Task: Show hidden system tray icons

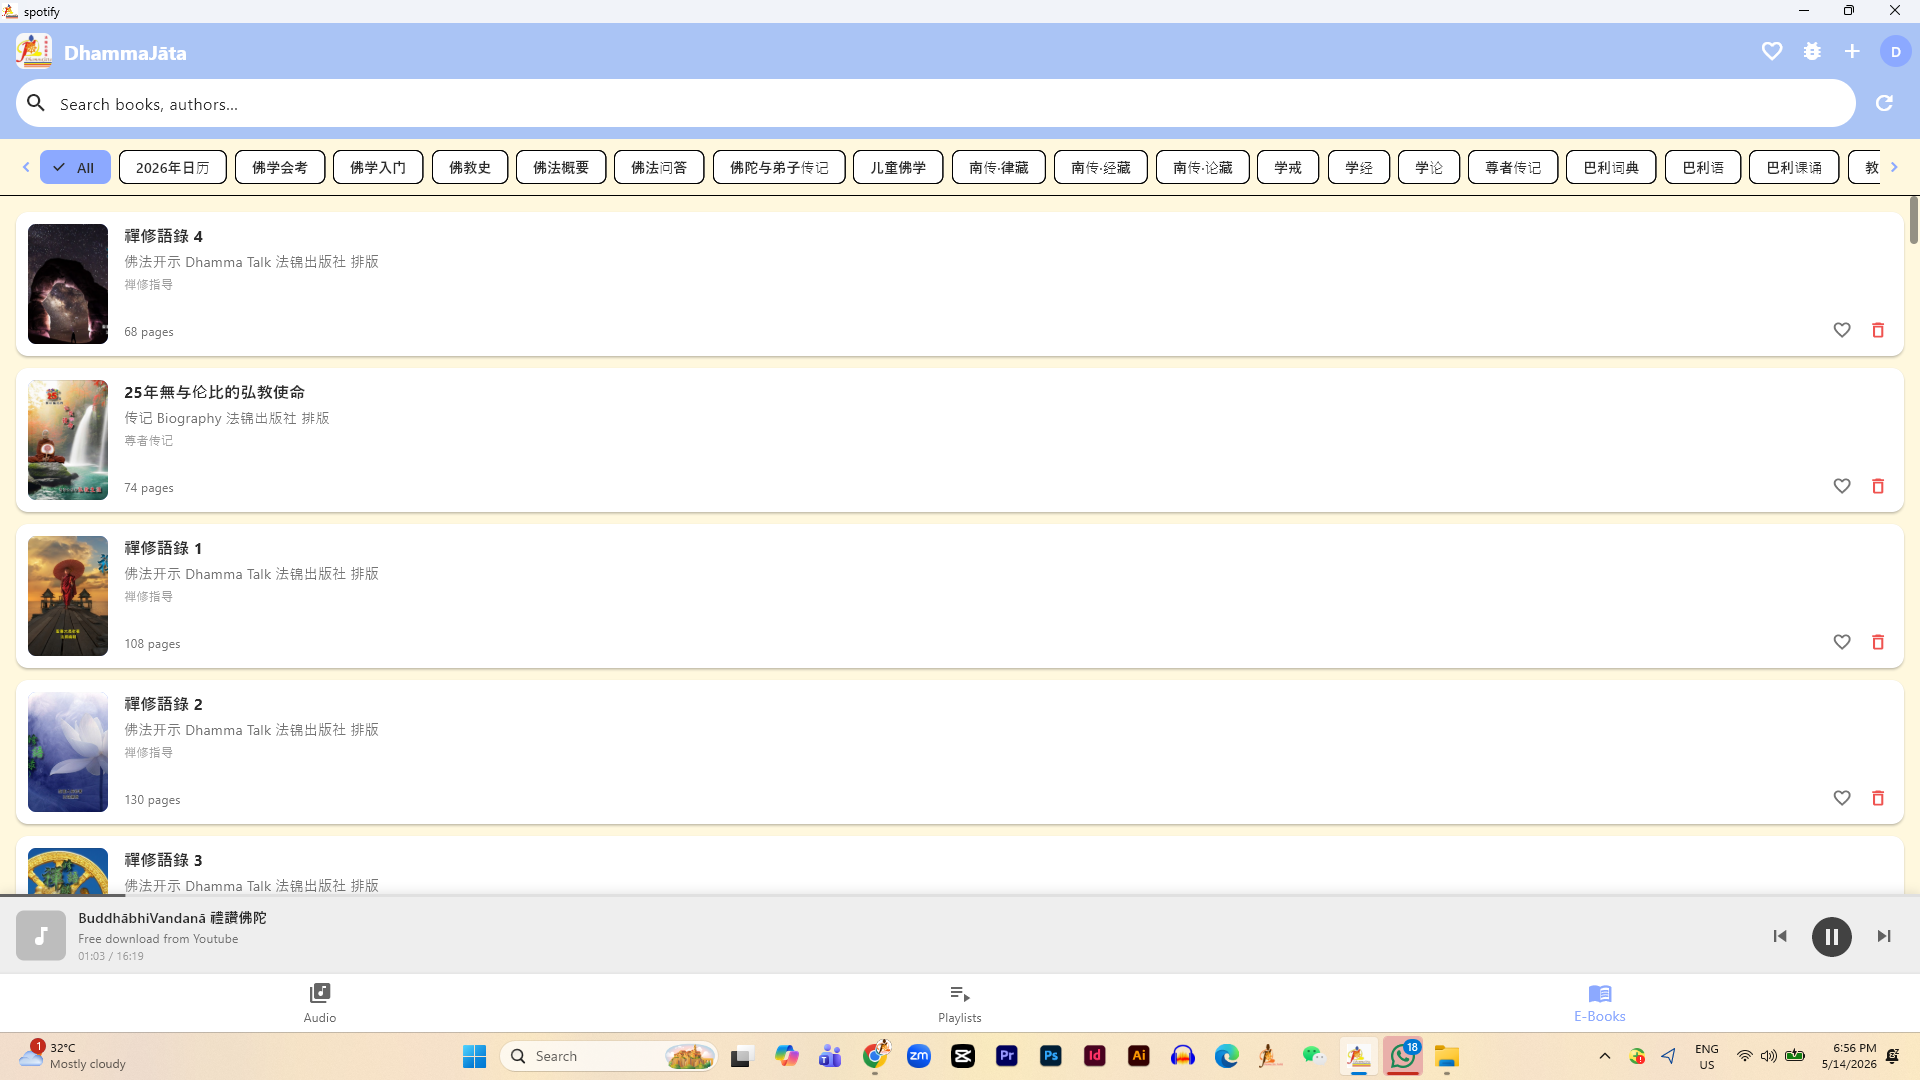Action: [1605, 1056]
